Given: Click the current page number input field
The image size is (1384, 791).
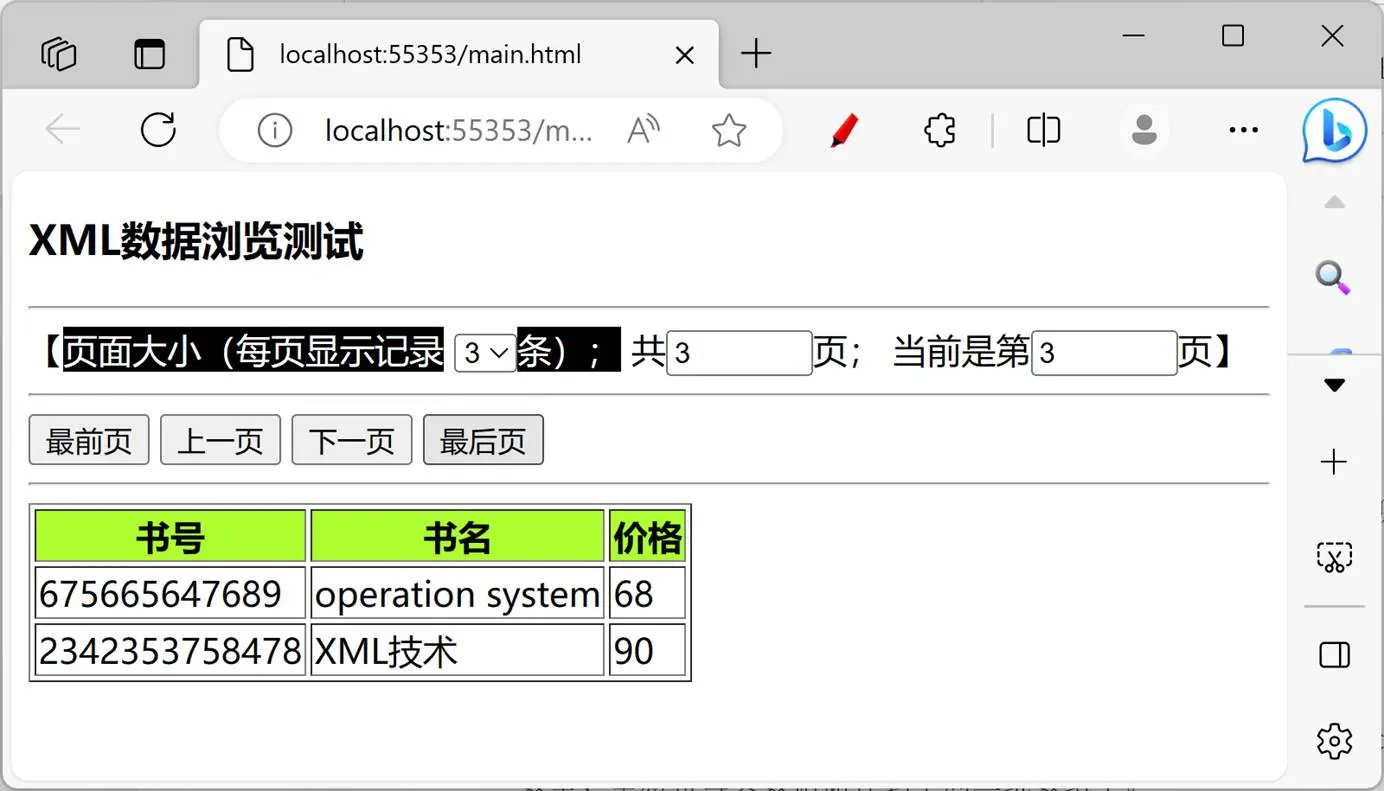Looking at the screenshot, I should point(1104,353).
